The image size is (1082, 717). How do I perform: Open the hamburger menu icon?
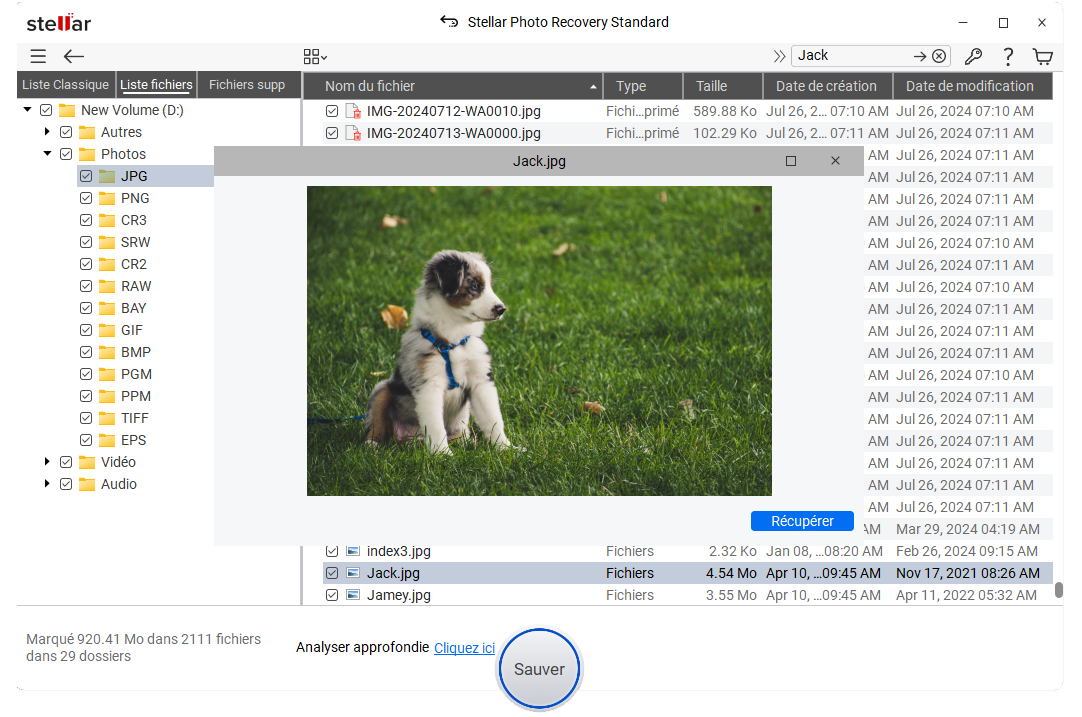38,57
